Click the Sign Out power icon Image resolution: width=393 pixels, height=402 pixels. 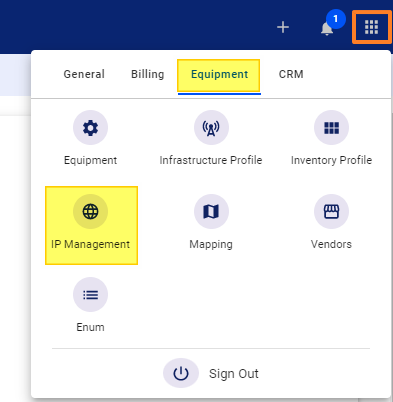click(181, 373)
